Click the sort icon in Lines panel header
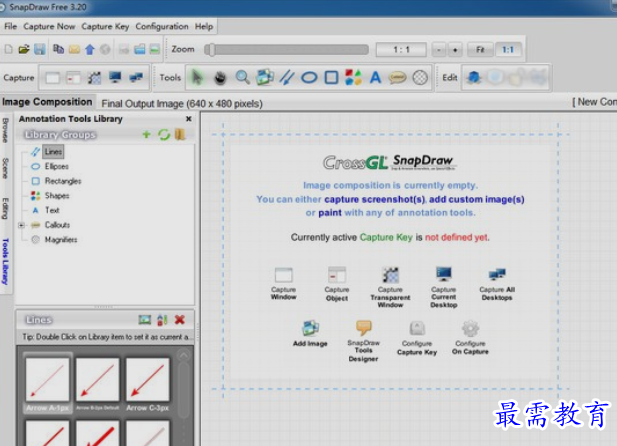This screenshot has width=617, height=446. point(162,320)
